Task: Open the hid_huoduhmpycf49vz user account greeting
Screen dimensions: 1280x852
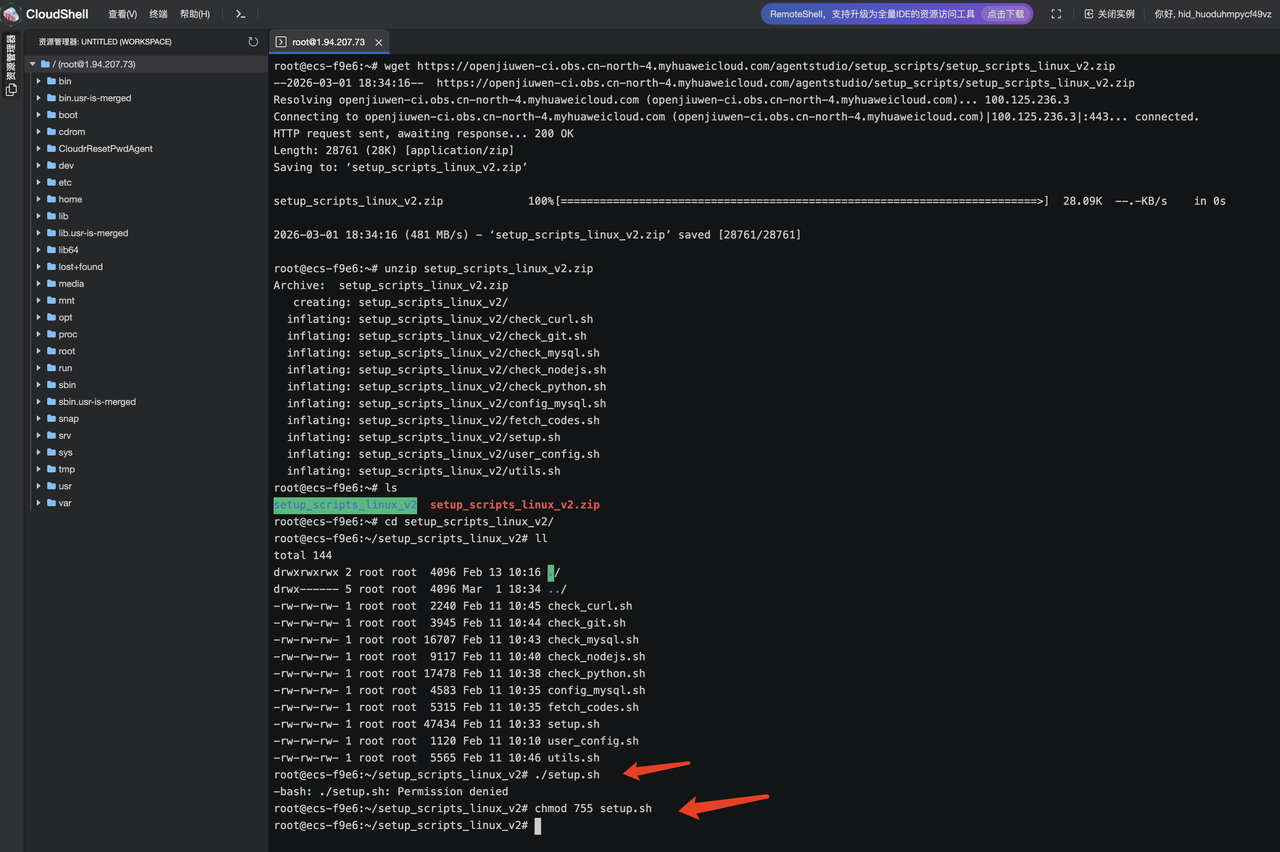Action: tap(1213, 14)
